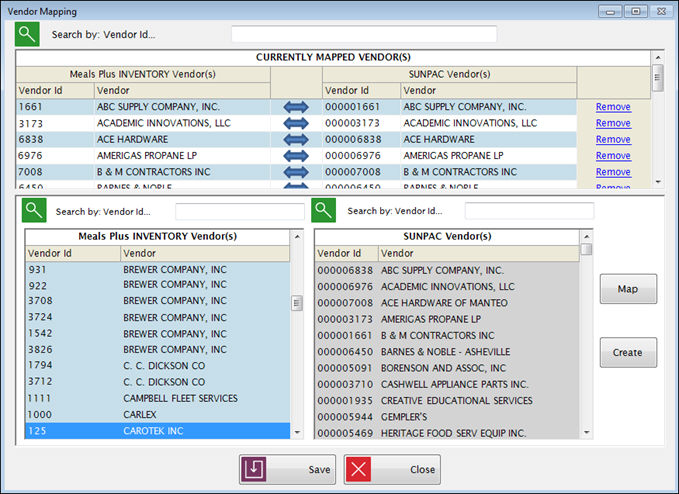Select CAMPBELL FLEET SERVICES row
This screenshot has width=679, height=494.
coord(158,398)
